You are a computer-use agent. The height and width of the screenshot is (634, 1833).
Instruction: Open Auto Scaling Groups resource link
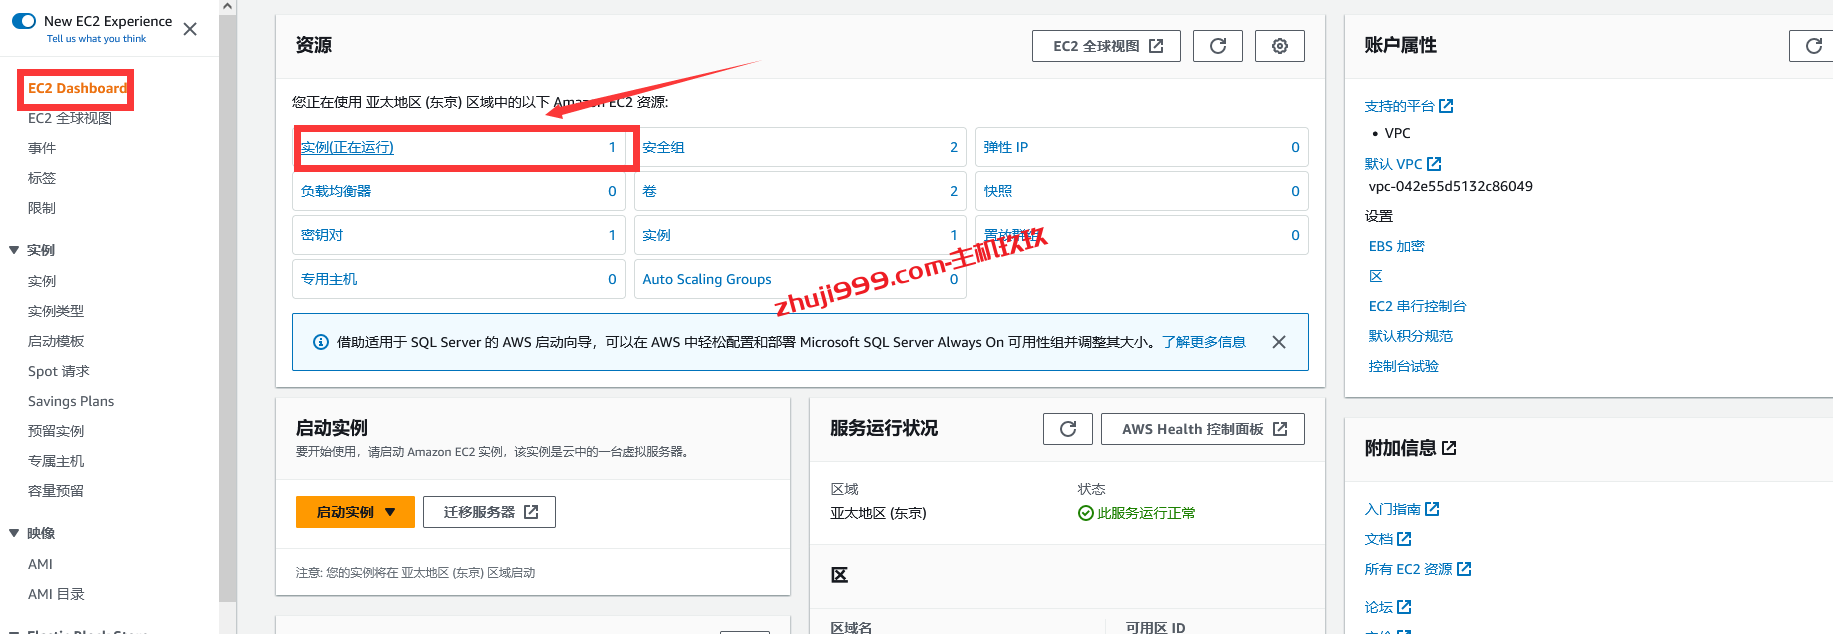tap(707, 279)
